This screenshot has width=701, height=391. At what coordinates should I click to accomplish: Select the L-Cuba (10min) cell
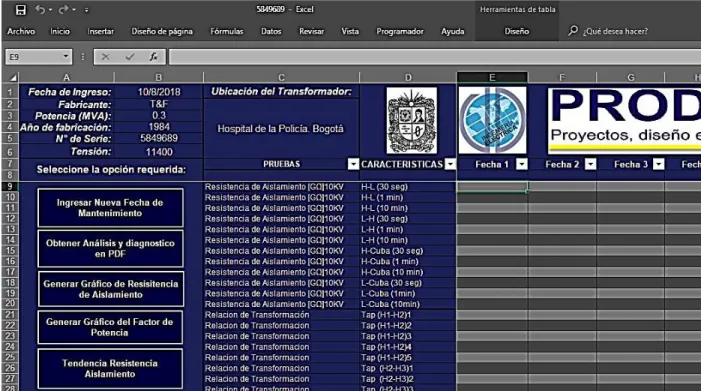pos(408,304)
